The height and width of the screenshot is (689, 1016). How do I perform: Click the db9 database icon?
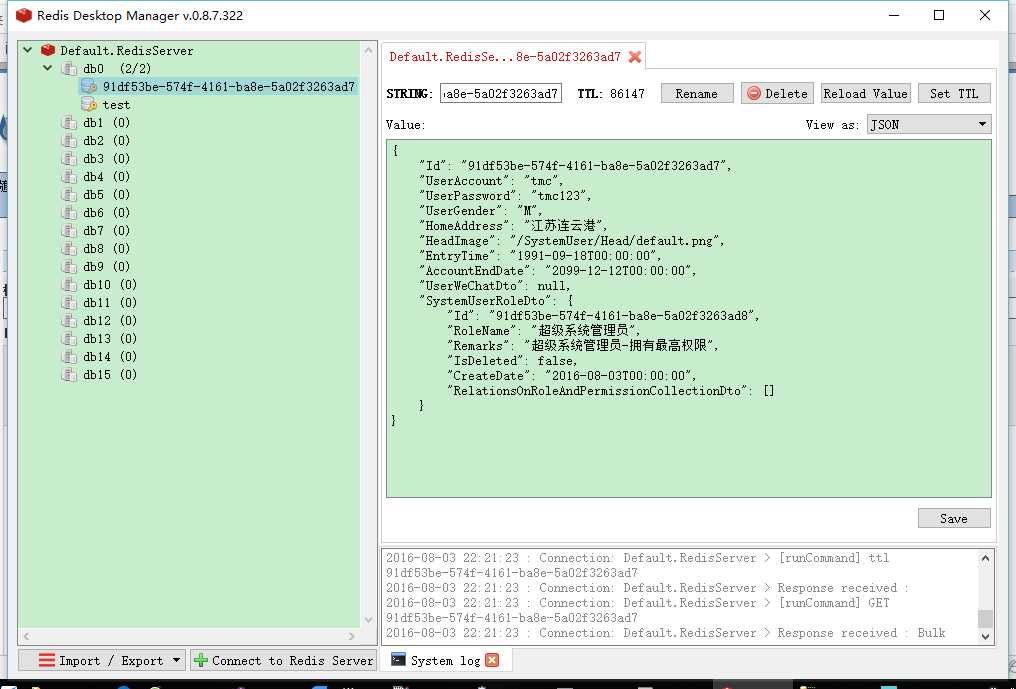click(x=69, y=266)
